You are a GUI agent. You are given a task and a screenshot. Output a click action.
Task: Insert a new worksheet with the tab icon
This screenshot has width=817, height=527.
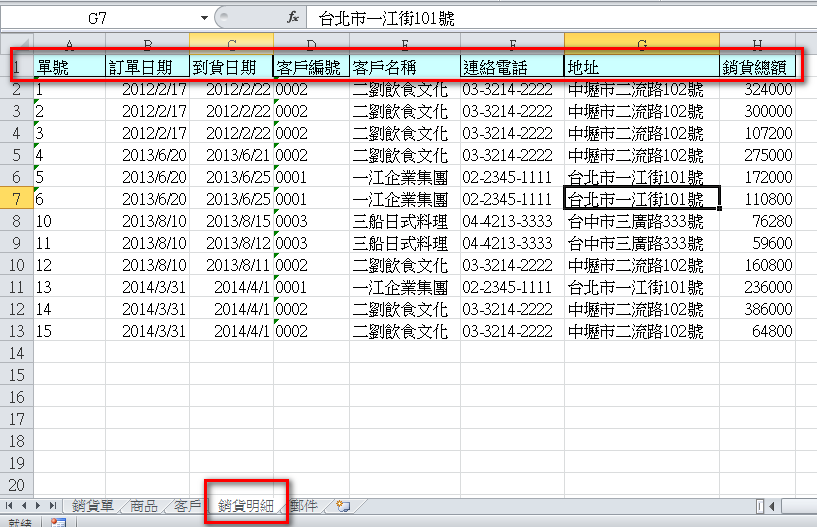point(343,506)
